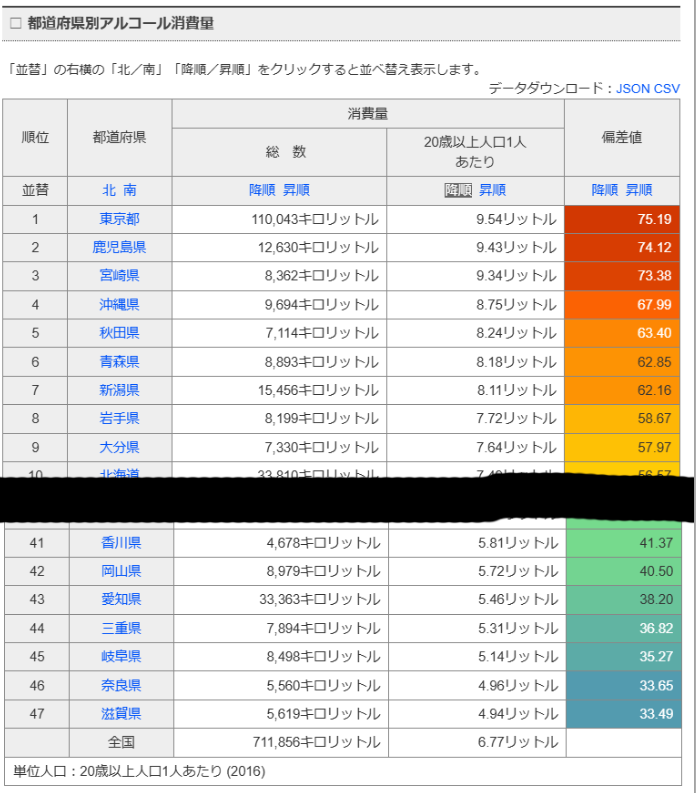Viewport: 696px width, 793px height.
Task: Open the 沖縄県 prefecture link
Action: (120, 304)
